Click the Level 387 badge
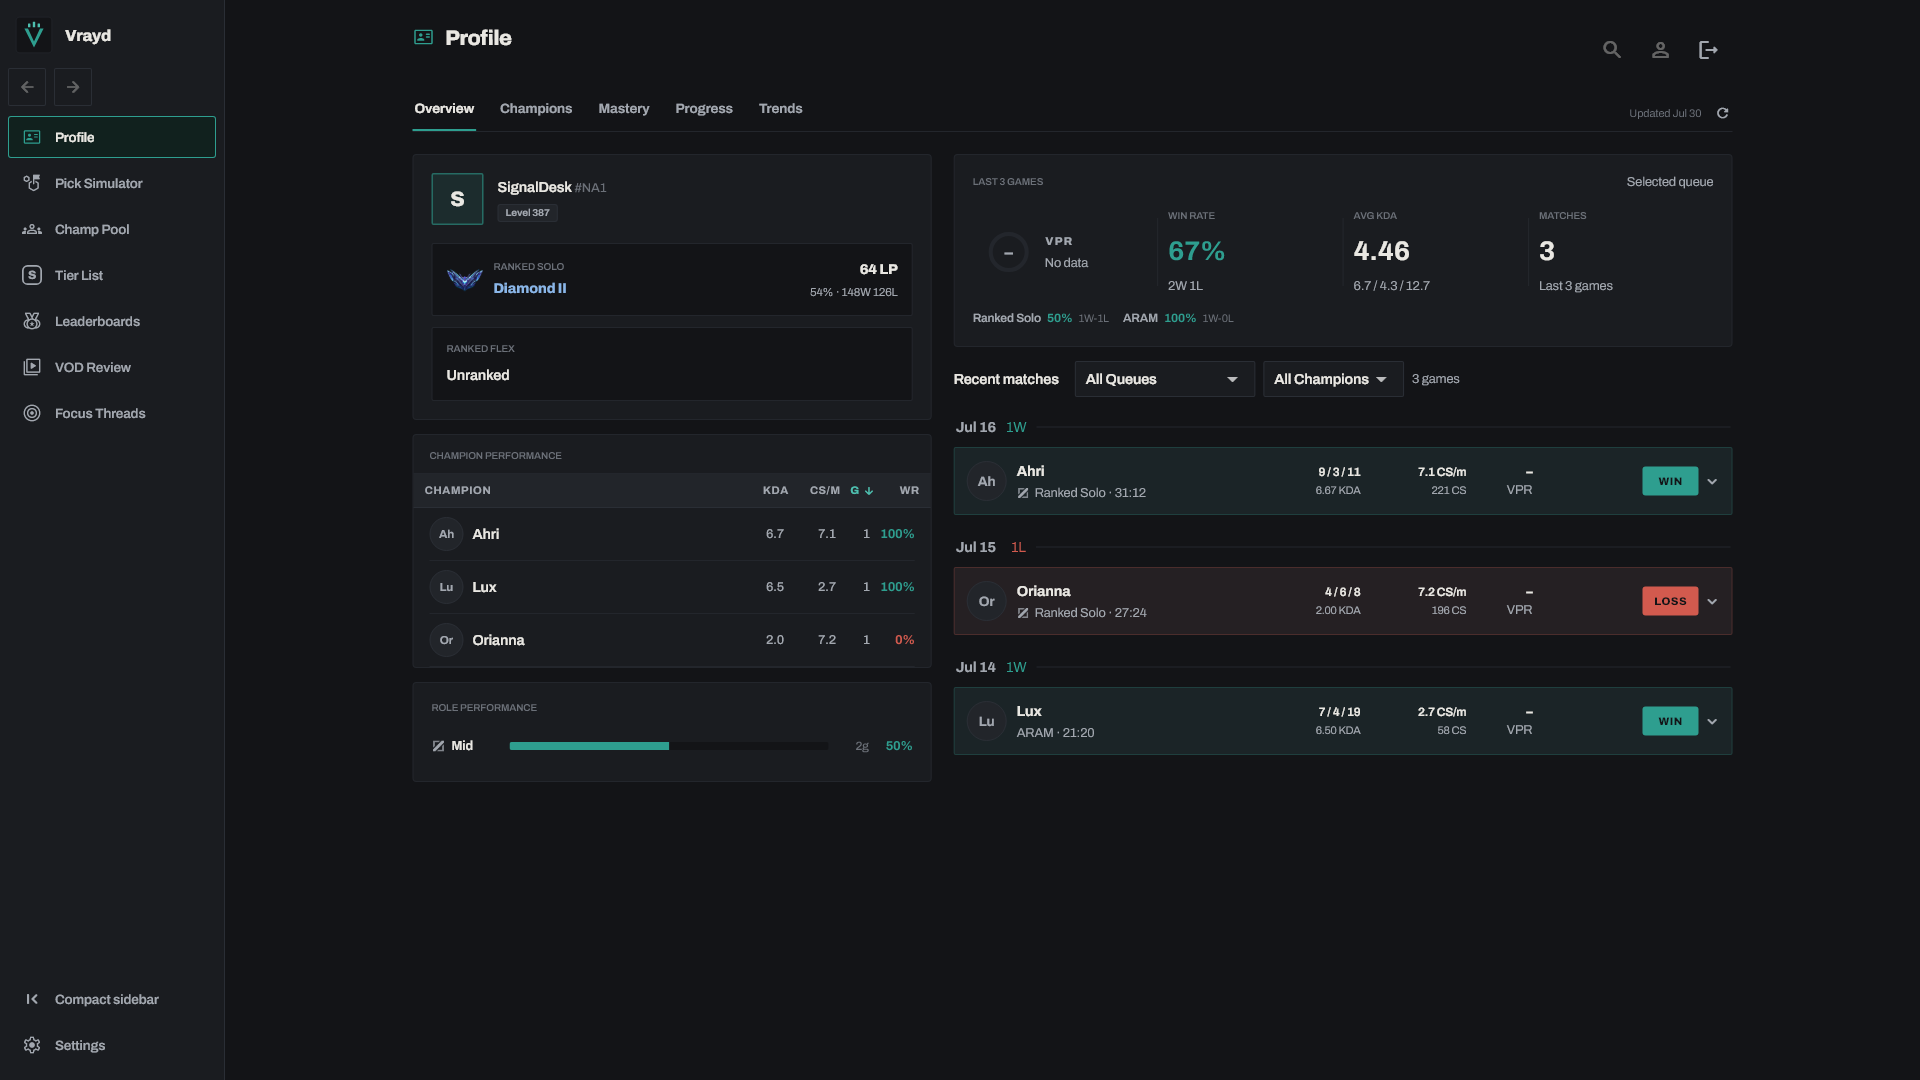Viewport: 1920px width, 1080px height. tap(527, 213)
